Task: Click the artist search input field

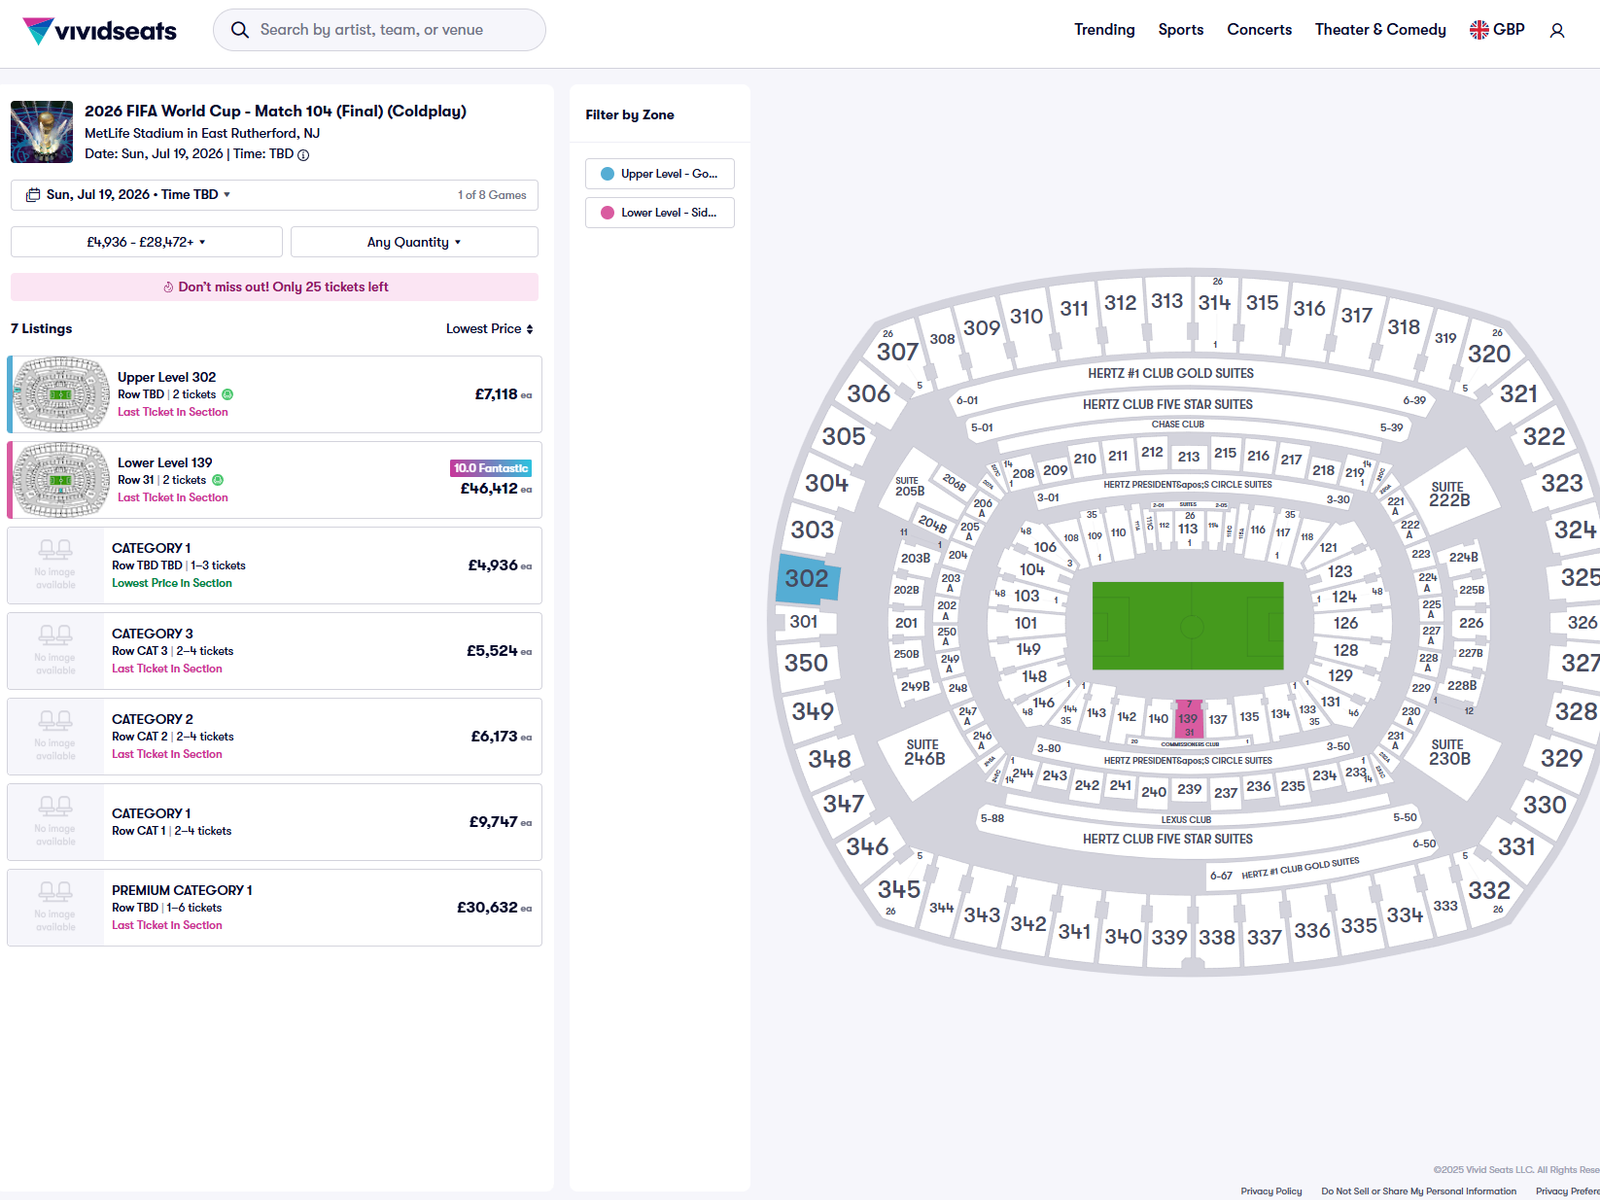Action: (x=390, y=30)
